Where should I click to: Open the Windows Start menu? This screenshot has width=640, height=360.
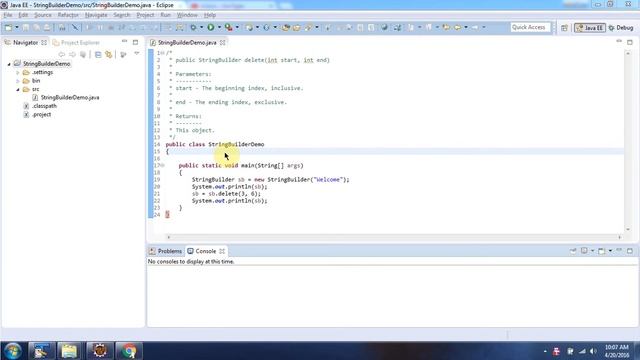[x=12, y=351]
